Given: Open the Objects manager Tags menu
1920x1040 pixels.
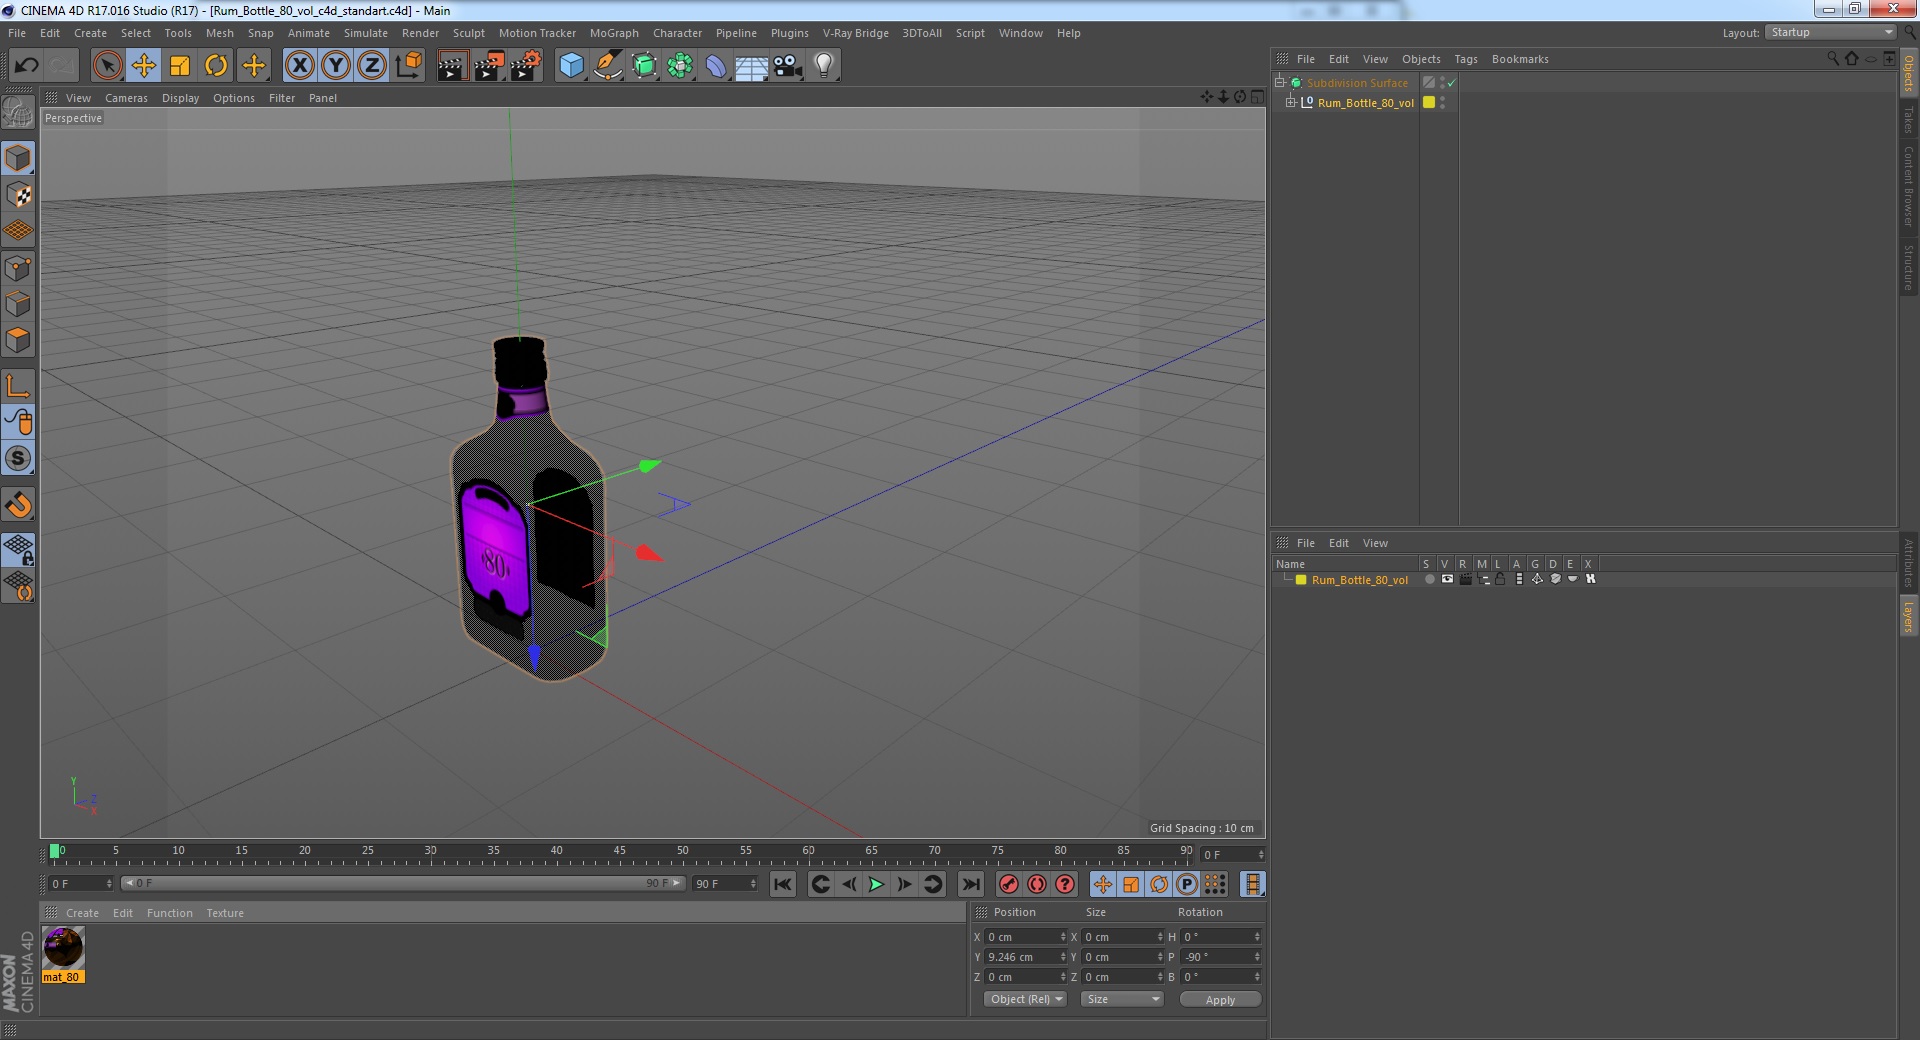Looking at the screenshot, I should (x=1465, y=59).
